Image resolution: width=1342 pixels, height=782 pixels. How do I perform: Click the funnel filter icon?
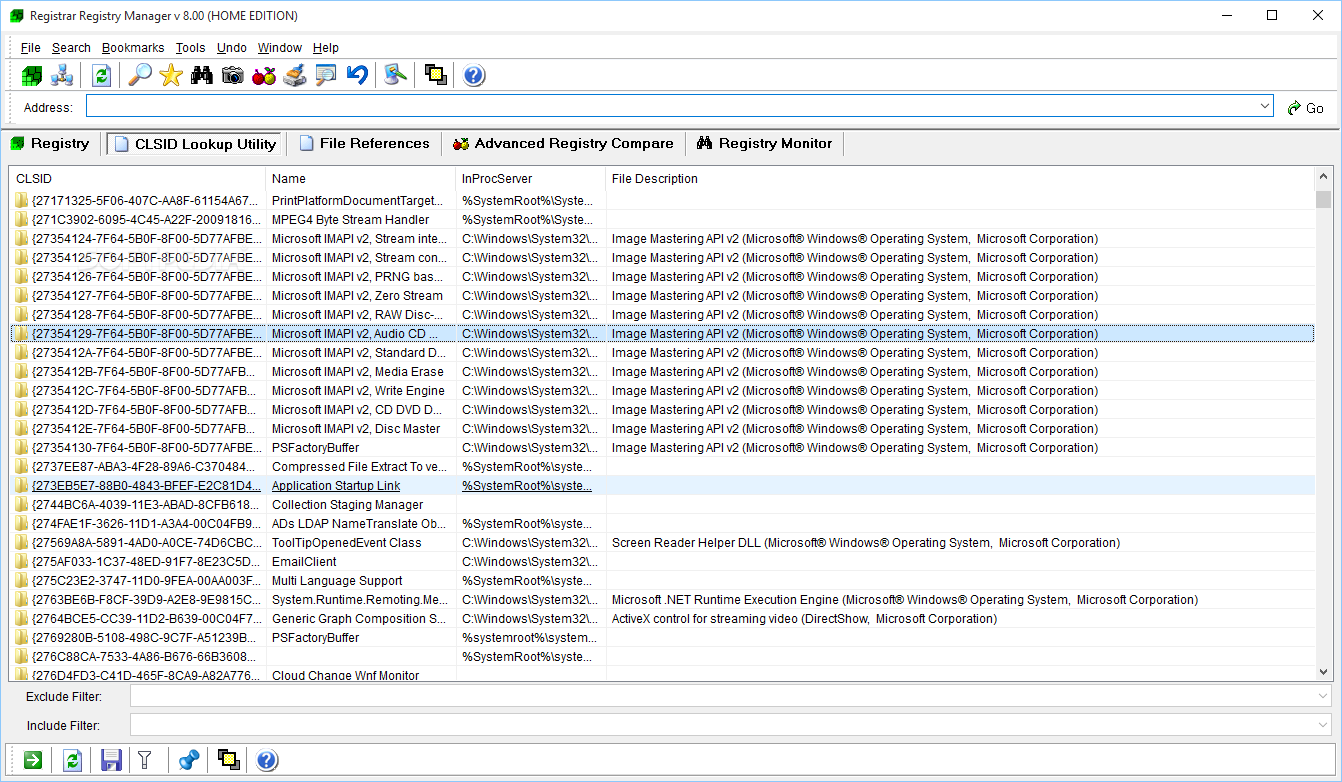click(x=144, y=761)
